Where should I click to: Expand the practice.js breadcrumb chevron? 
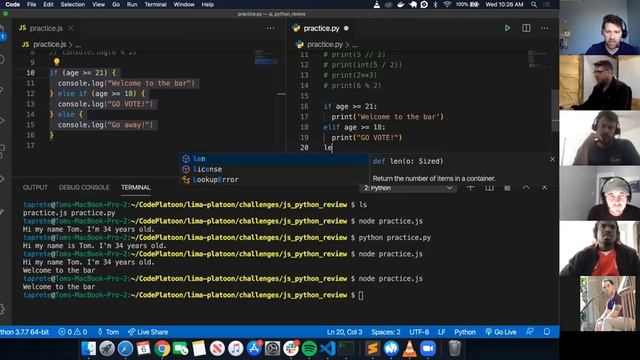[x=71, y=44]
